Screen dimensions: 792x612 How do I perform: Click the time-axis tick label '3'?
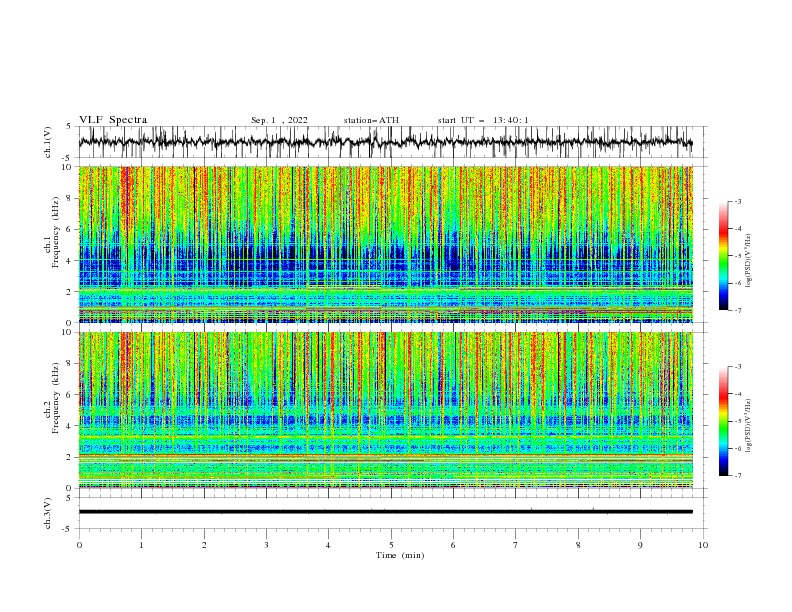(266, 545)
